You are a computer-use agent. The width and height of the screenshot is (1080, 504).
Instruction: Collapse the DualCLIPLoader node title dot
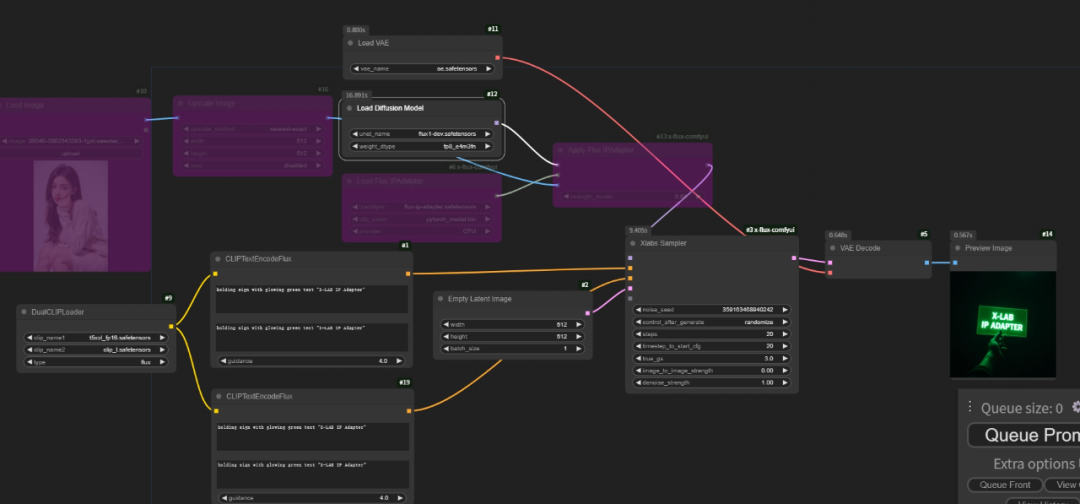point(23,312)
